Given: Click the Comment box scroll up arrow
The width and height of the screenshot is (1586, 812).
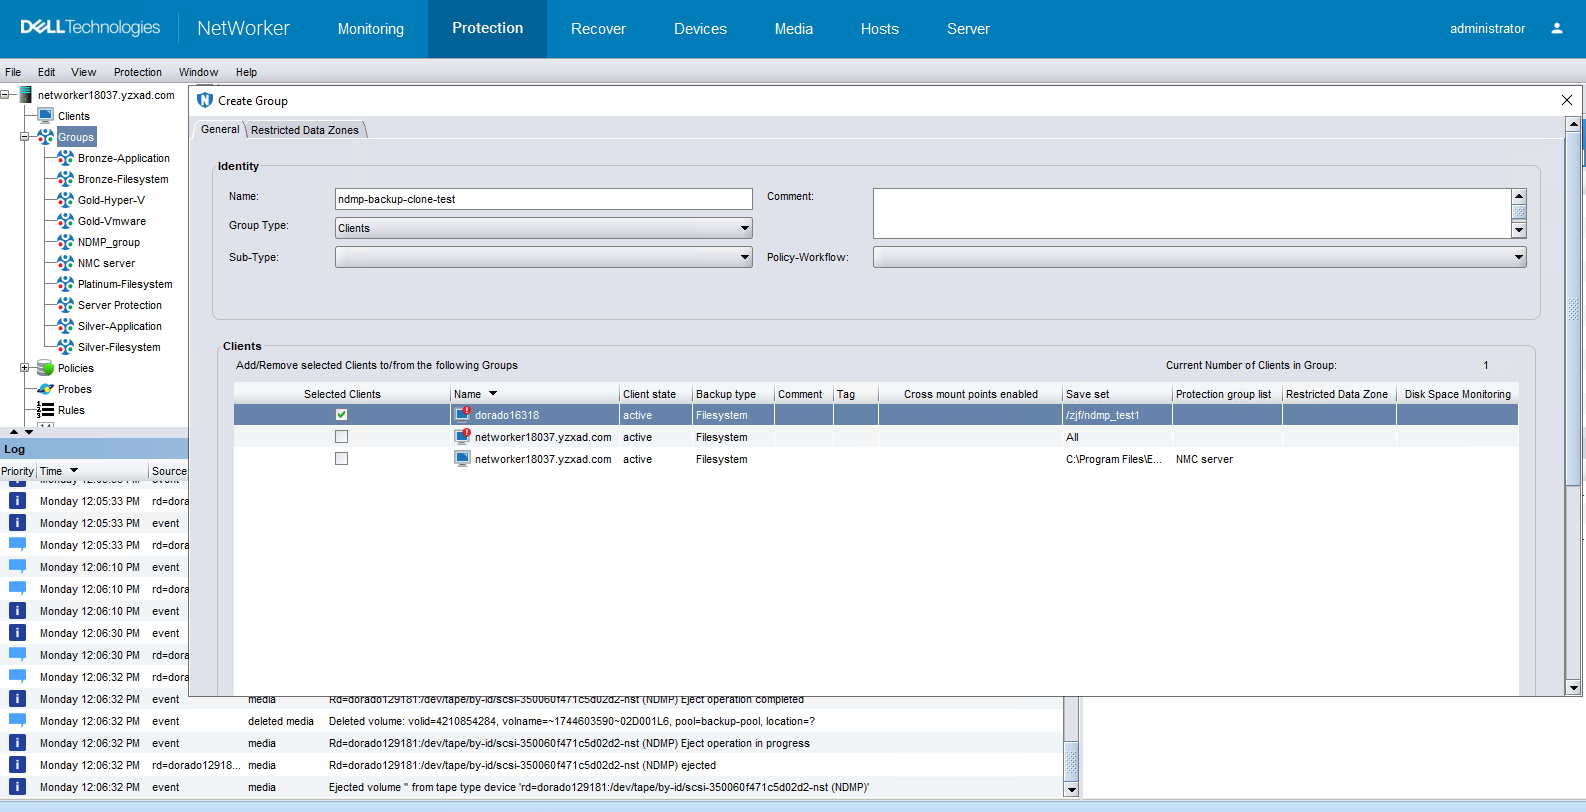Looking at the screenshot, I should click(1519, 196).
